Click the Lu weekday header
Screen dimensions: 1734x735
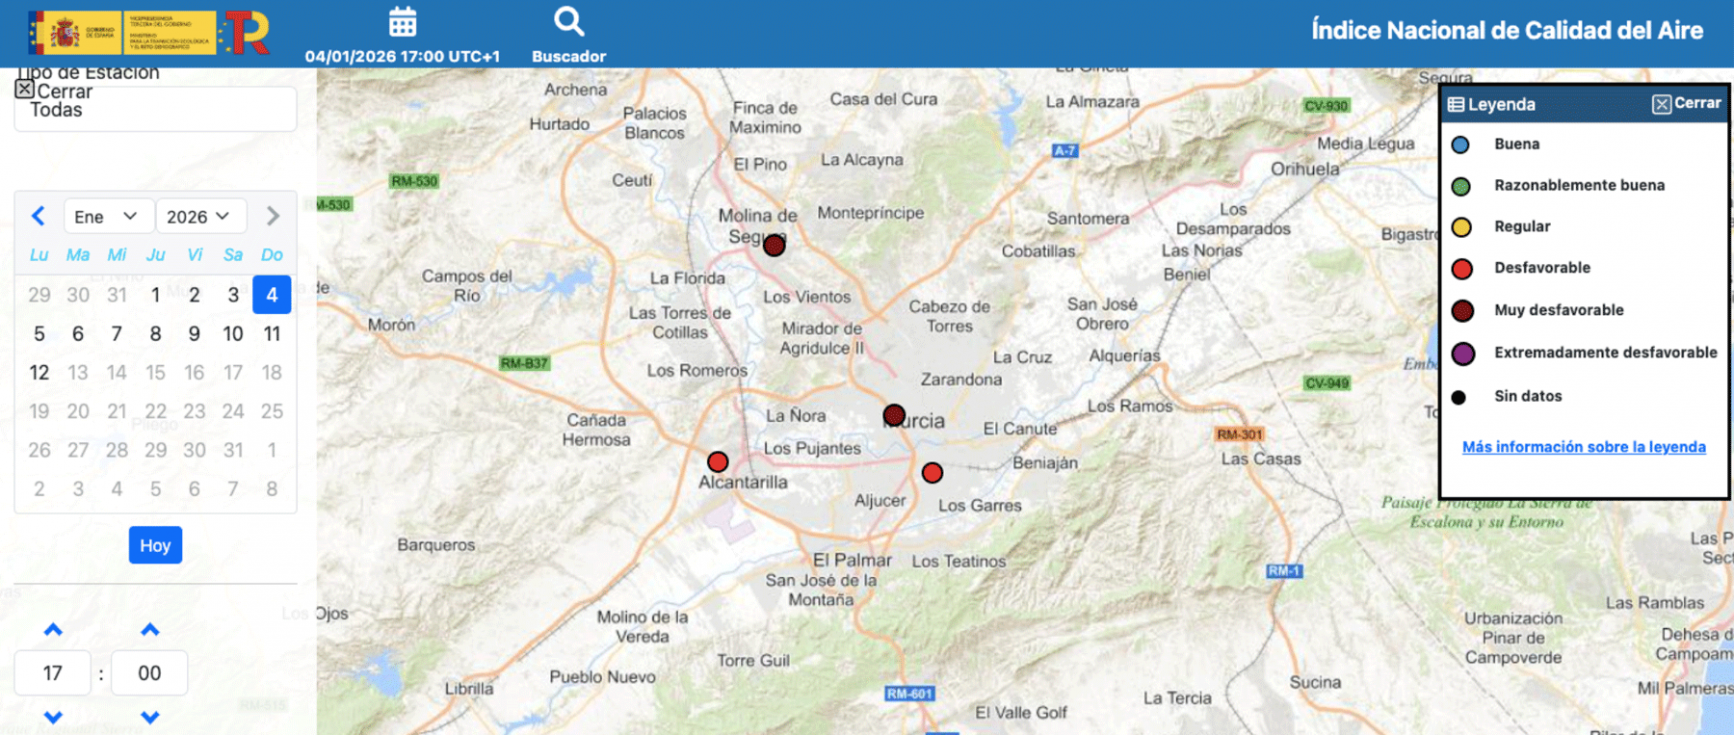click(x=39, y=255)
